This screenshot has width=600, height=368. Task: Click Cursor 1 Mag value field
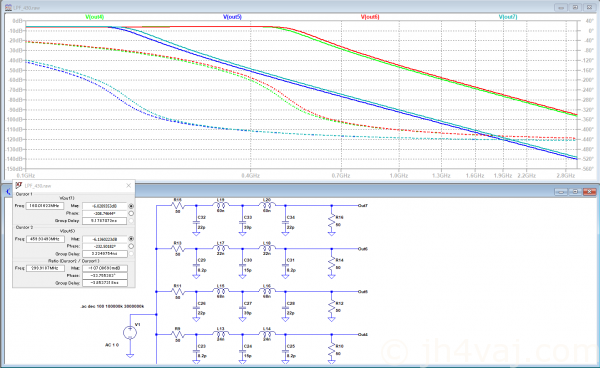(104, 206)
